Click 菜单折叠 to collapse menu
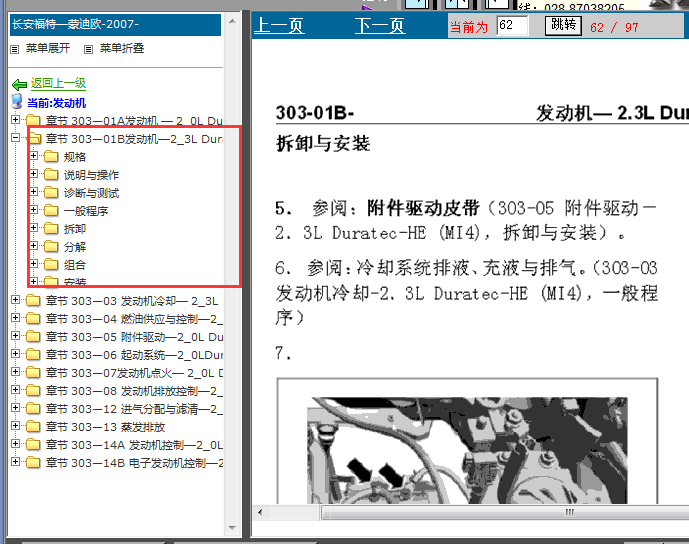The image size is (689, 544). pyautogui.click(x=122, y=48)
